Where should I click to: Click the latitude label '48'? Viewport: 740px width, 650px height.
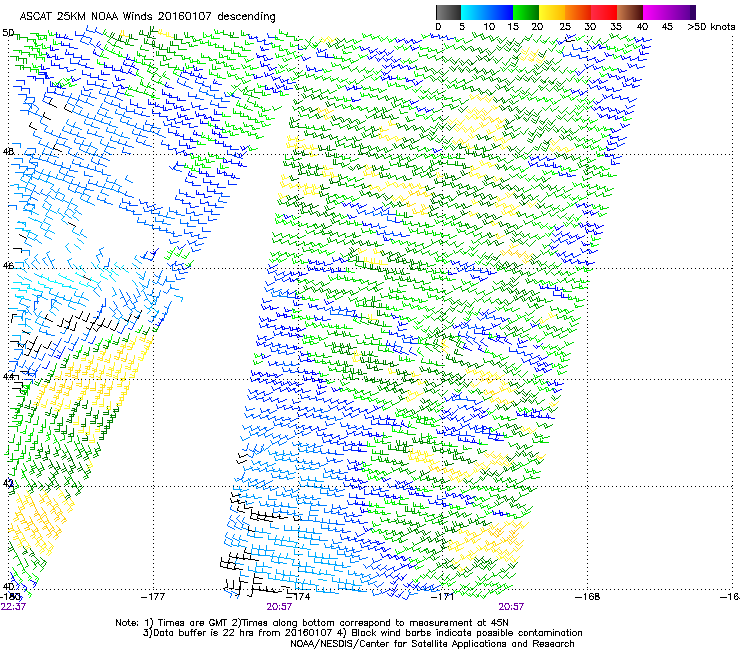[x=8, y=152]
